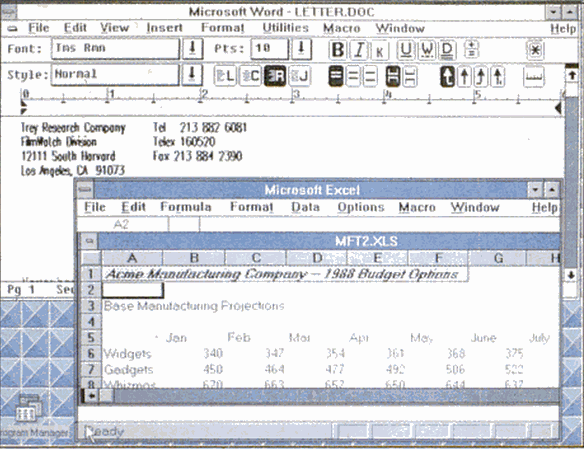Image resolution: width=584 pixels, height=449 pixels.
Task: Open Word's Insert menu
Action: click(164, 28)
